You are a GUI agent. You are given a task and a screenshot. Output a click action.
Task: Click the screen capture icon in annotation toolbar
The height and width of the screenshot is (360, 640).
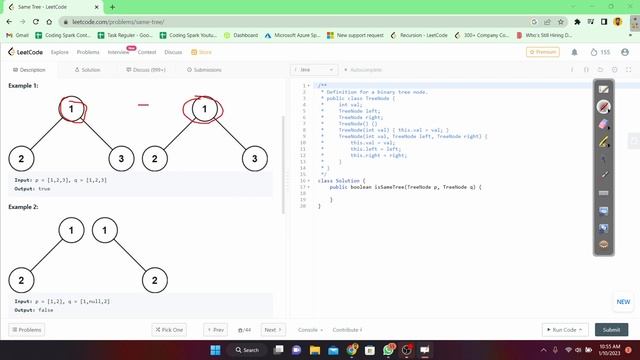click(603, 211)
